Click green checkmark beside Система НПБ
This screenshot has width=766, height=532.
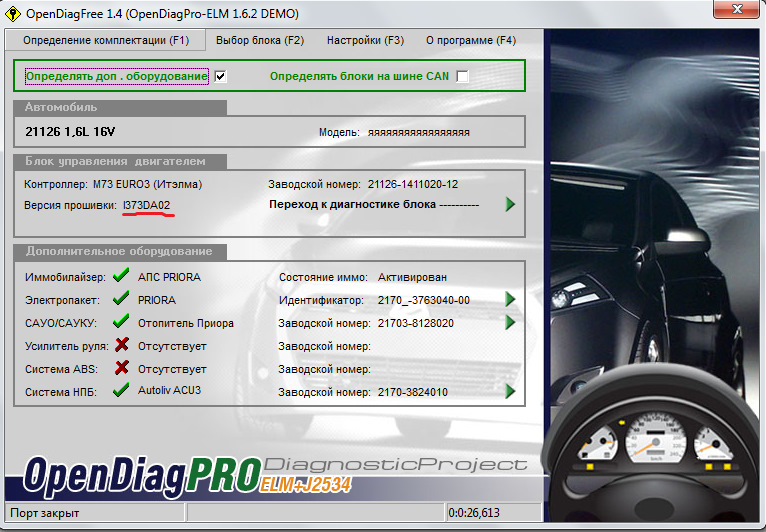(121, 390)
